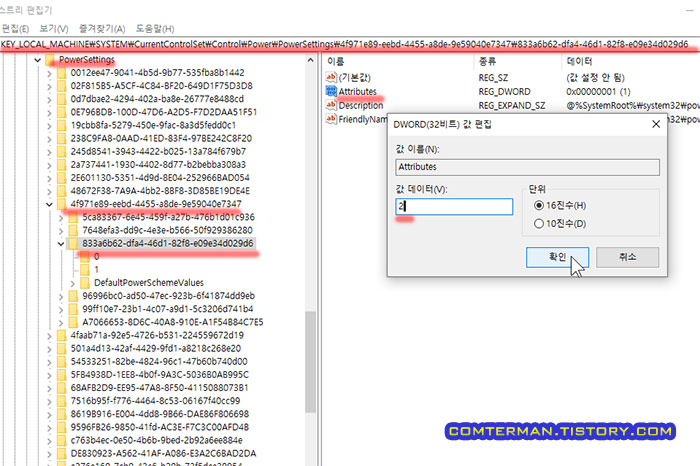This screenshot has width=700, height=466.
Task: Open the 편집(E) menu
Action: (x=15, y=29)
